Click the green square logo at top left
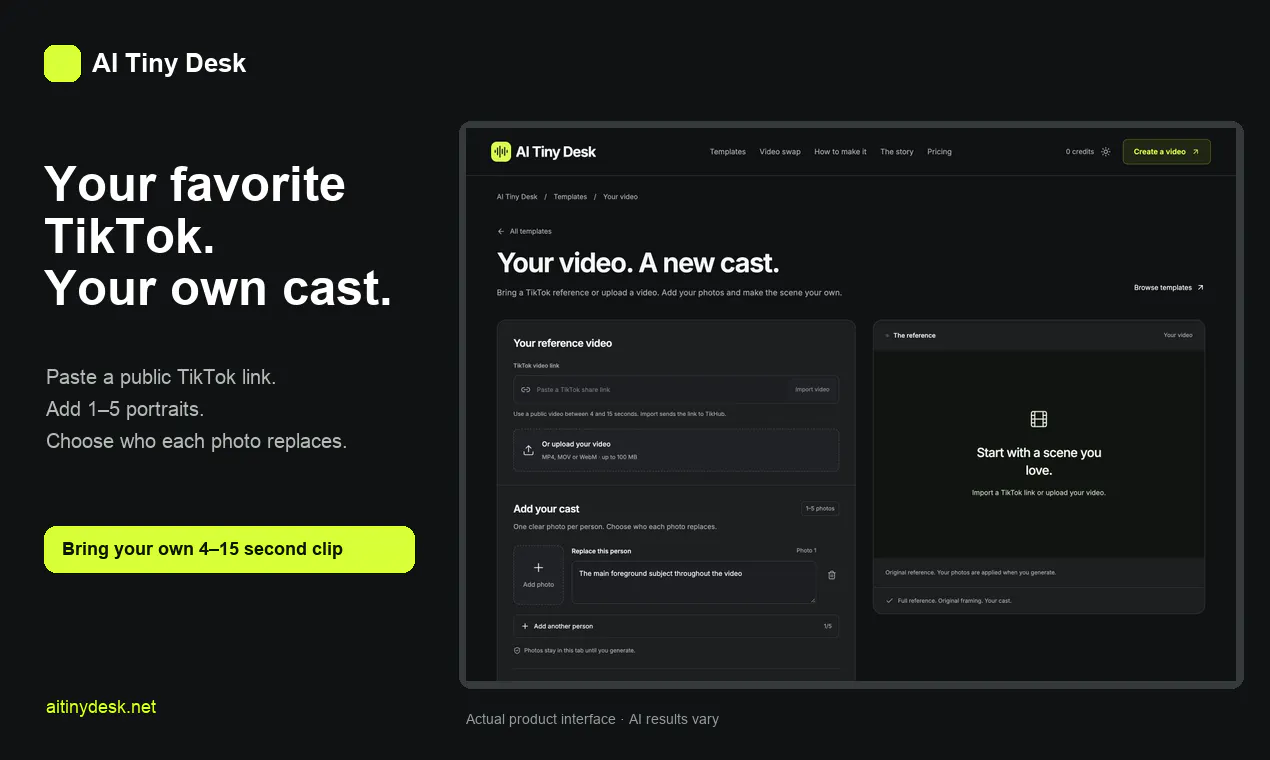The image size is (1270, 760). tap(62, 63)
